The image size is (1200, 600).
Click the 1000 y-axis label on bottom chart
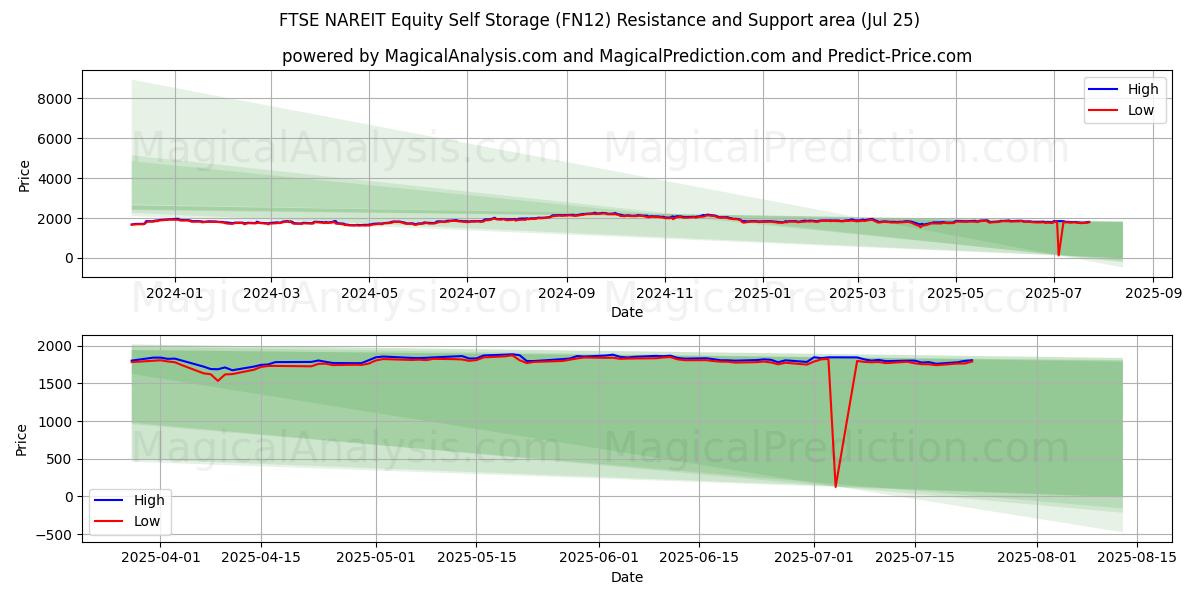pos(56,422)
